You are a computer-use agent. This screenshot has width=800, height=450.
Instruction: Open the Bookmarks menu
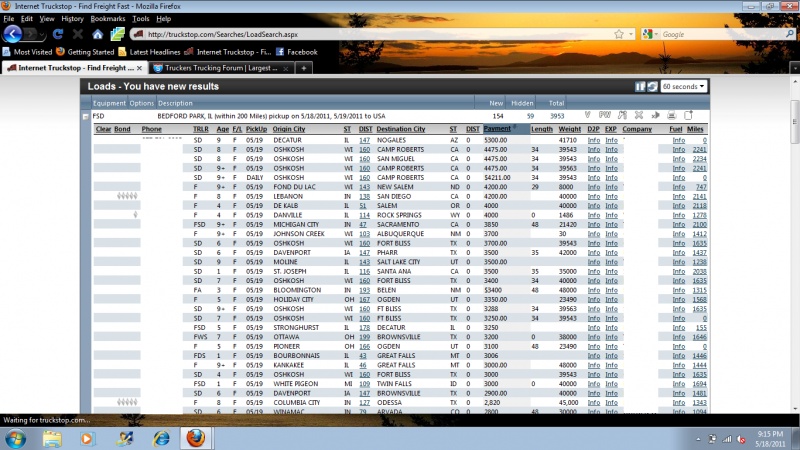[x=108, y=18]
